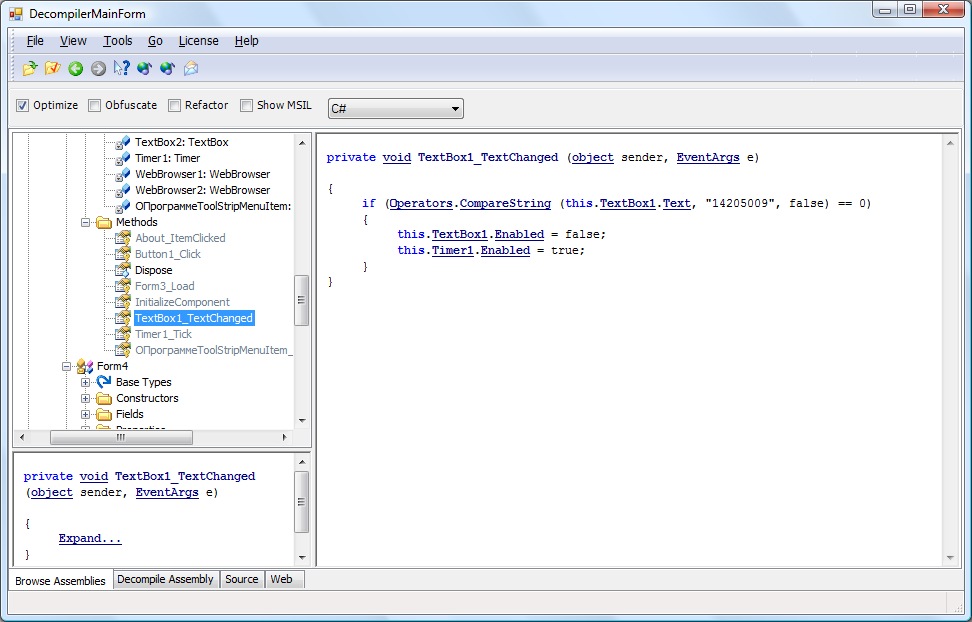Click the Methods folder icon

click(104, 222)
